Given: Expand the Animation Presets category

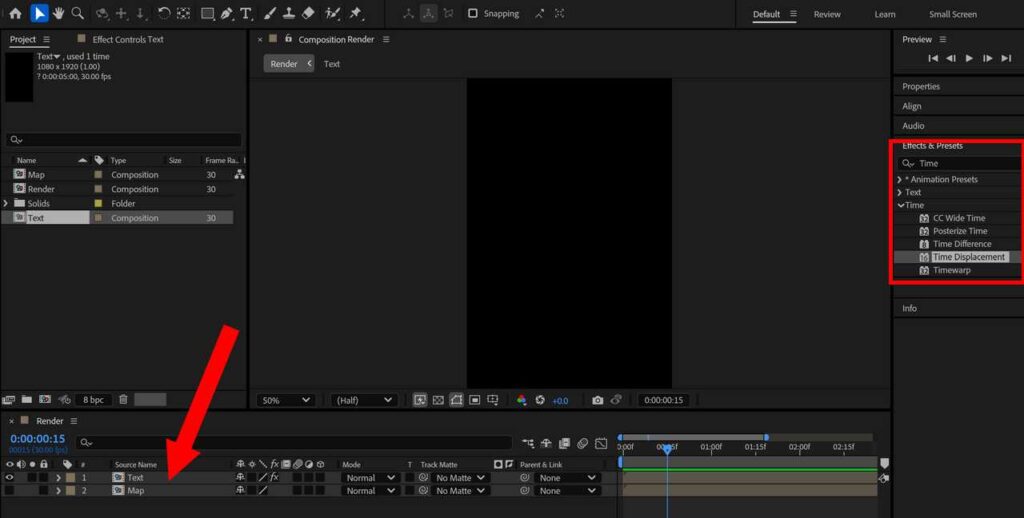Looking at the screenshot, I should point(900,179).
